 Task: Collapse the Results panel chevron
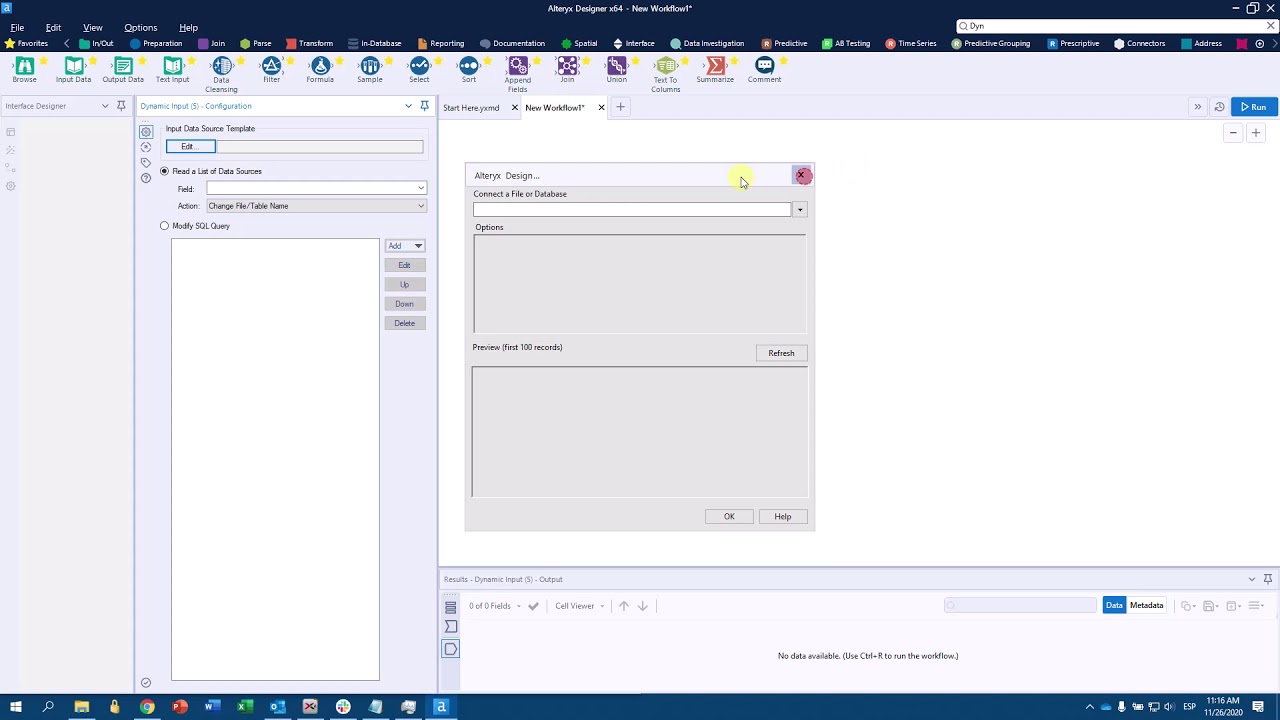click(1251, 579)
